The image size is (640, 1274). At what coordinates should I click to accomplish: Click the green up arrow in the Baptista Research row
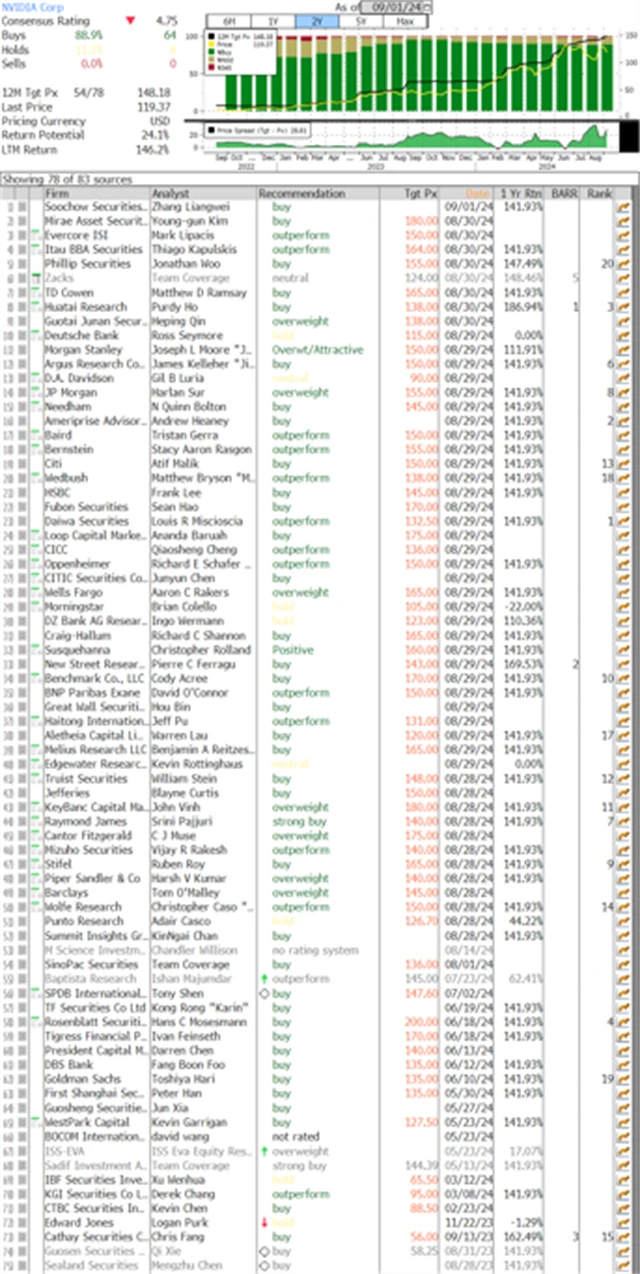pos(263,978)
